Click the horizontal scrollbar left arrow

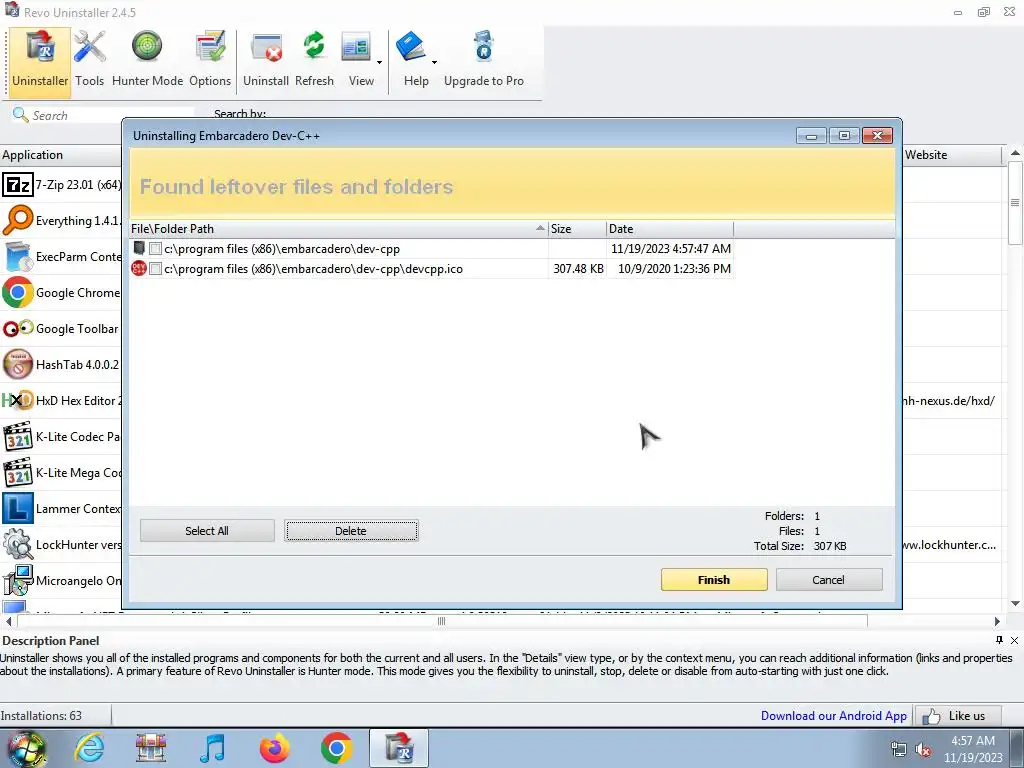pyautogui.click(x=8, y=621)
